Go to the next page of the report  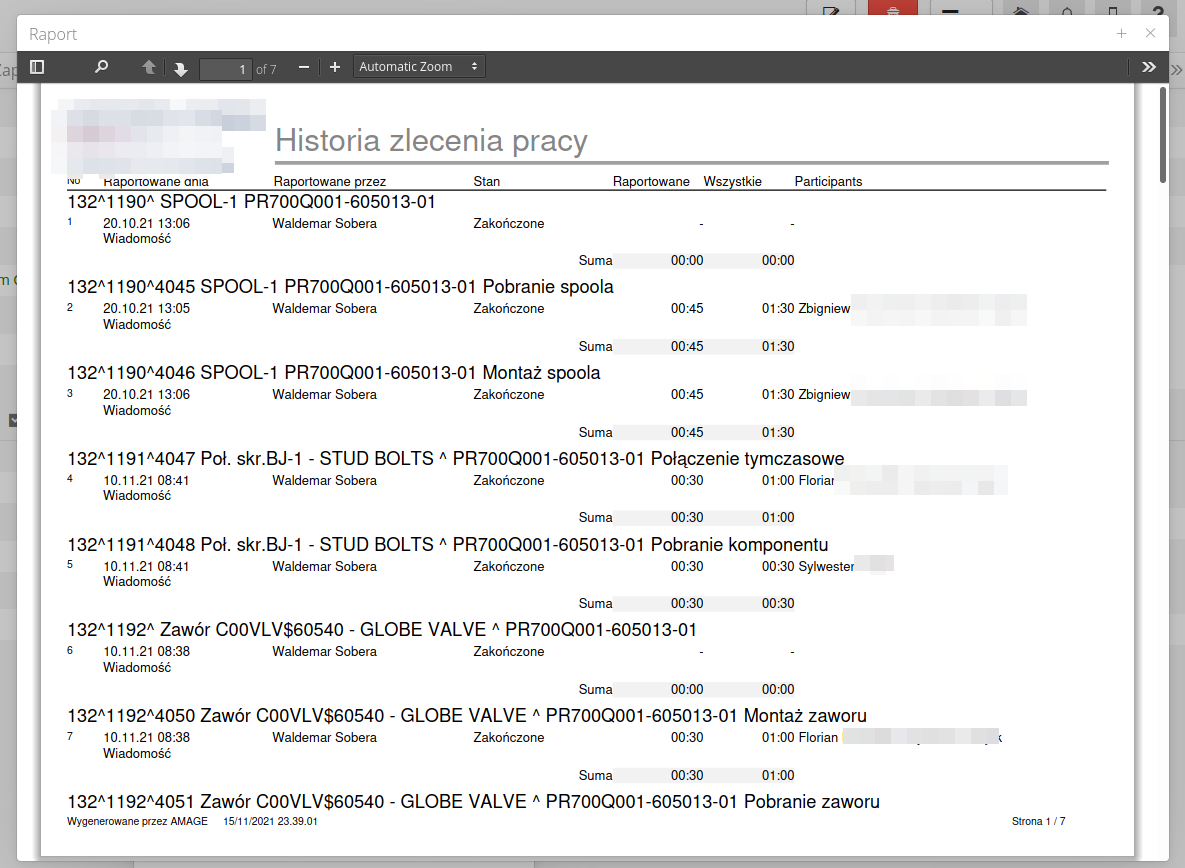click(180, 66)
